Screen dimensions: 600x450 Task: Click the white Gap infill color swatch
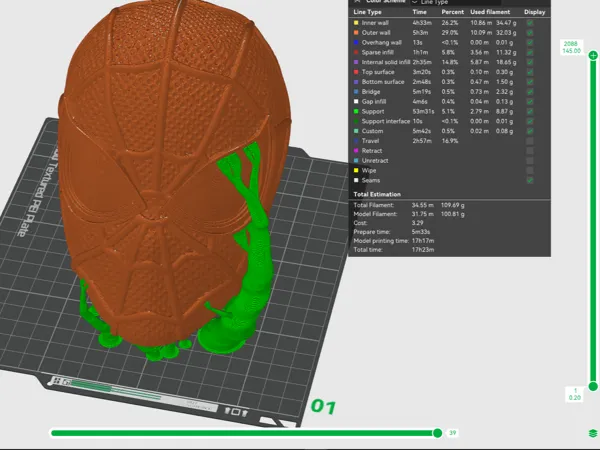(356, 101)
